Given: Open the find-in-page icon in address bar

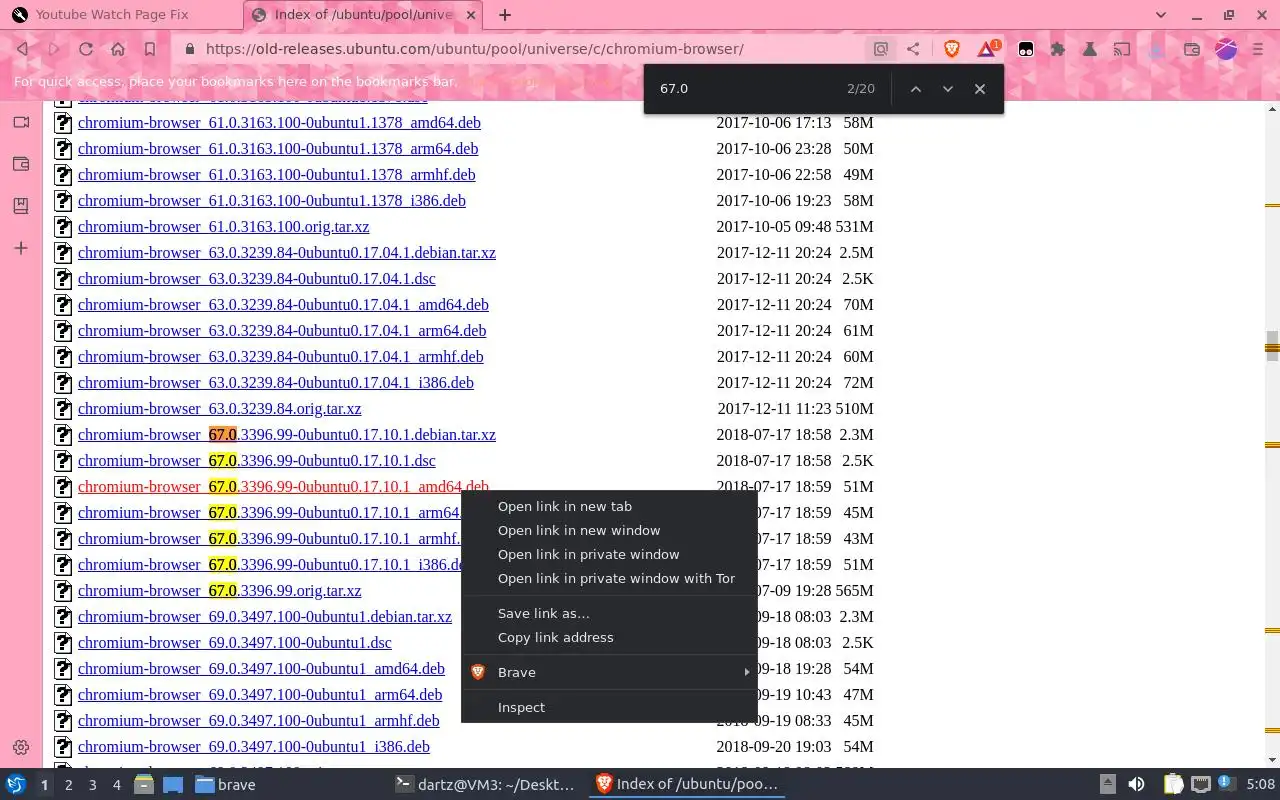Looking at the screenshot, I should pyautogui.click(x=881, y=49).
